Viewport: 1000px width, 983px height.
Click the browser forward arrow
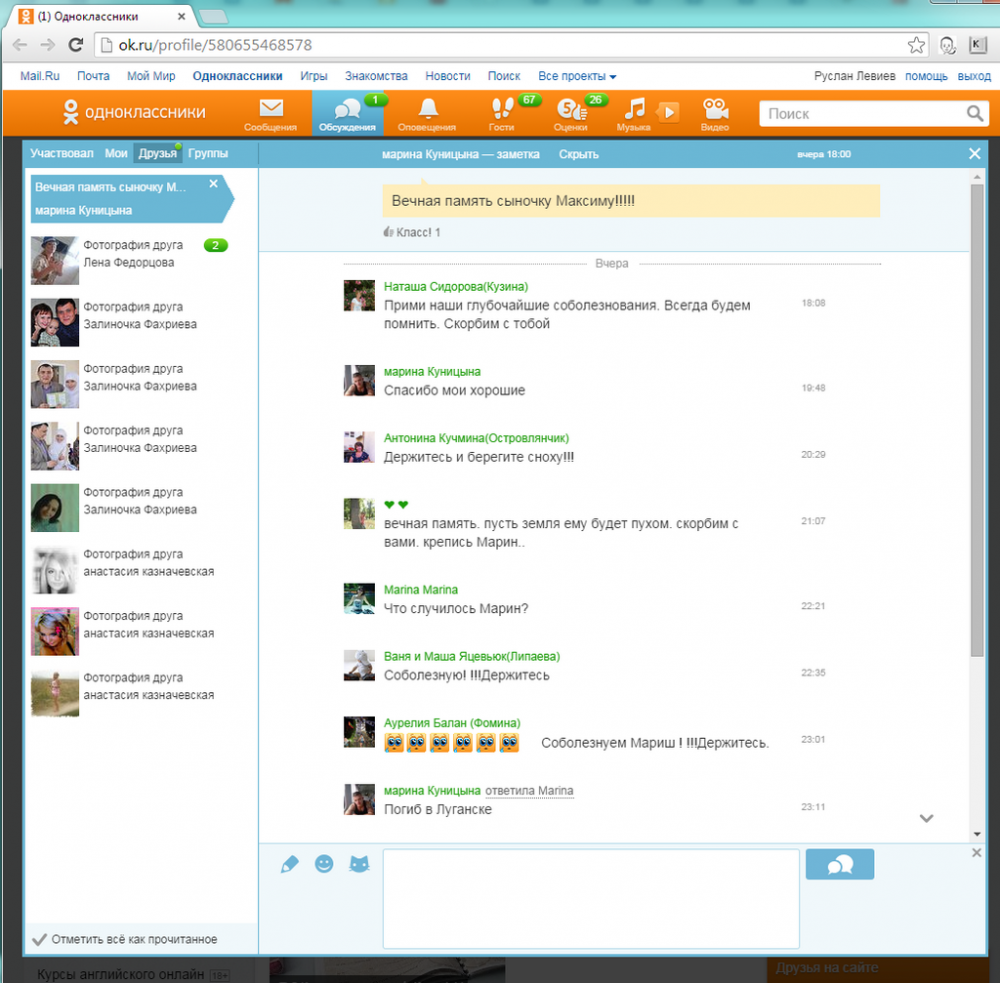(48, 45)
